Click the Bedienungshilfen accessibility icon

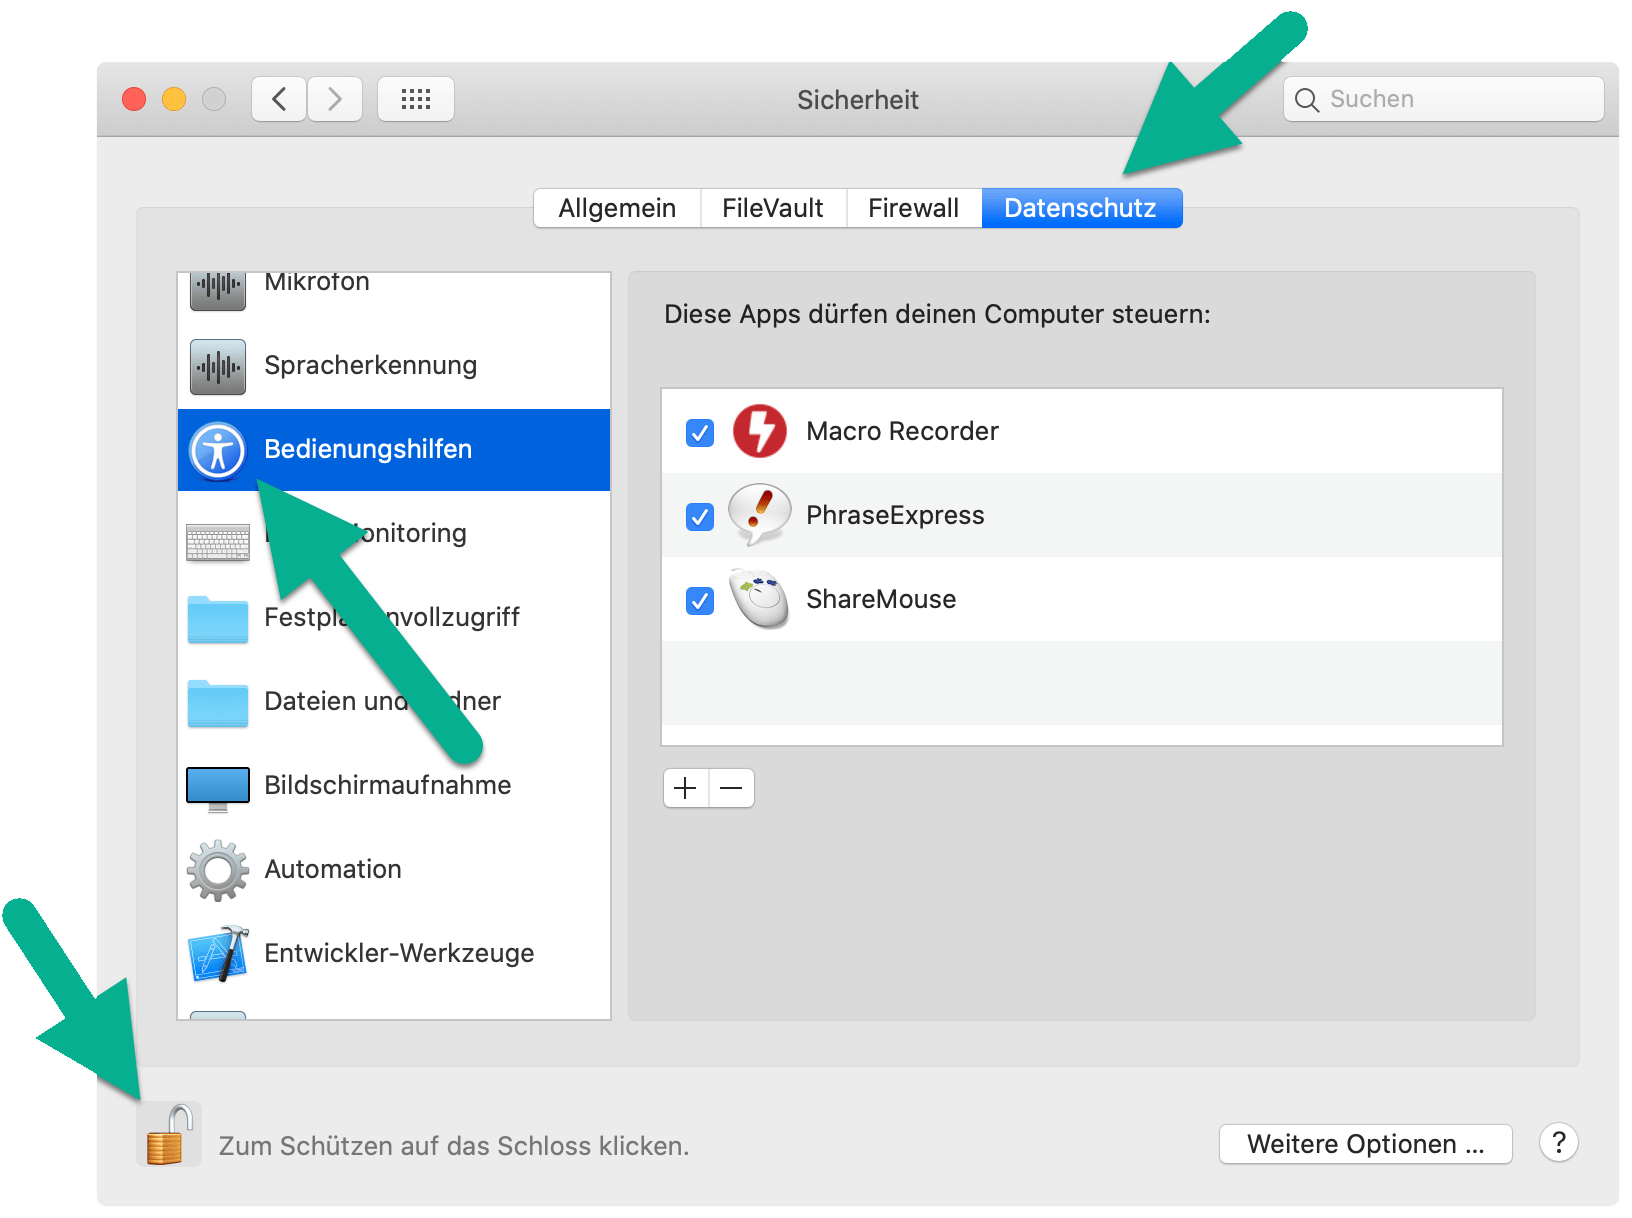coord(218,451)
